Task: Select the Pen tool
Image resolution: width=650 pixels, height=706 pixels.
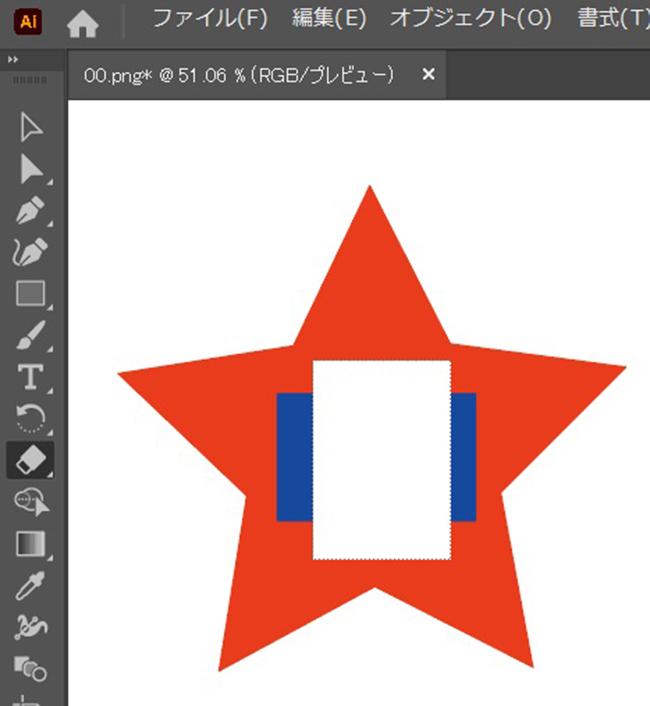Action: tap(31, 210)
